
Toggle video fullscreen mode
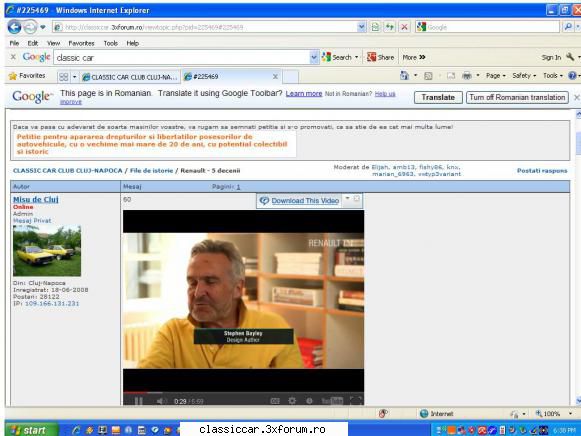356,400
